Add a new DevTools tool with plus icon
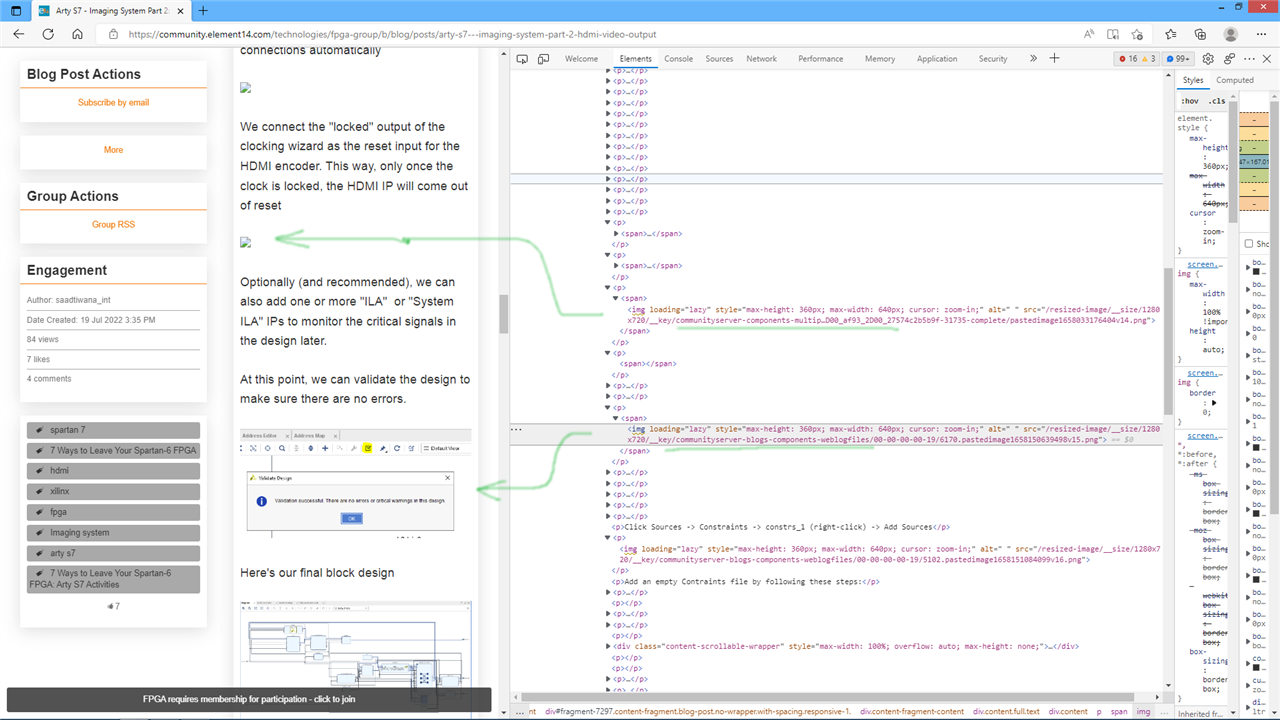1280x720 pixels. click(x=1054, y=59)
